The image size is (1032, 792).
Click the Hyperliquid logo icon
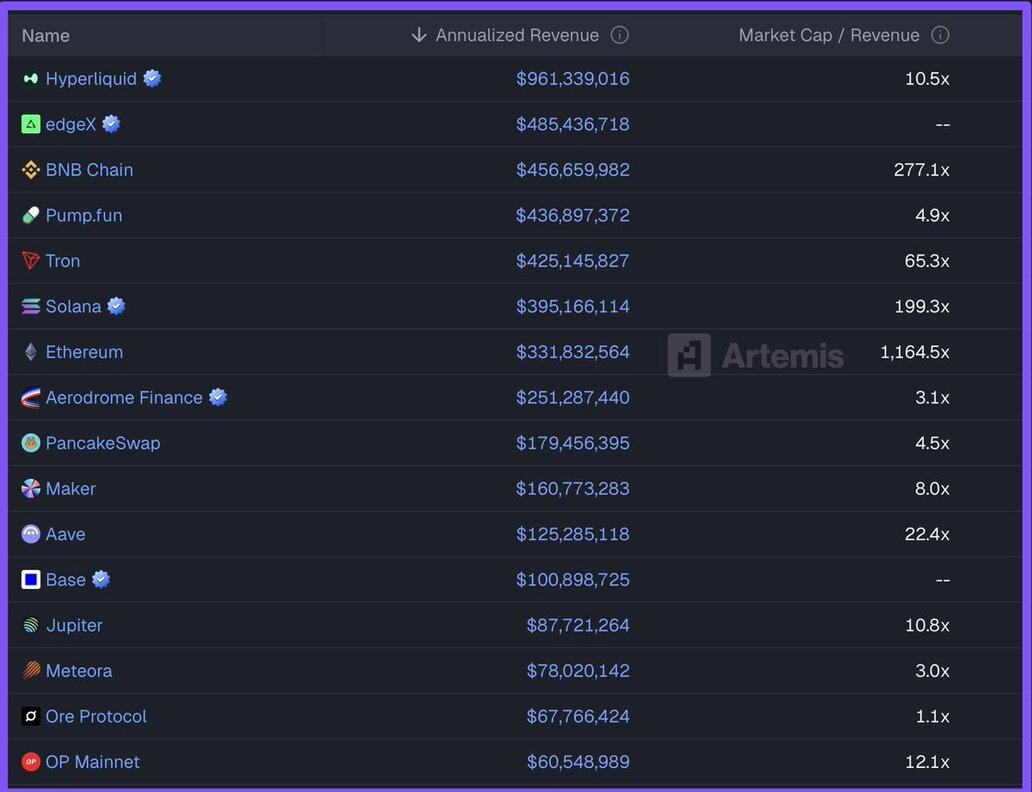31,79
